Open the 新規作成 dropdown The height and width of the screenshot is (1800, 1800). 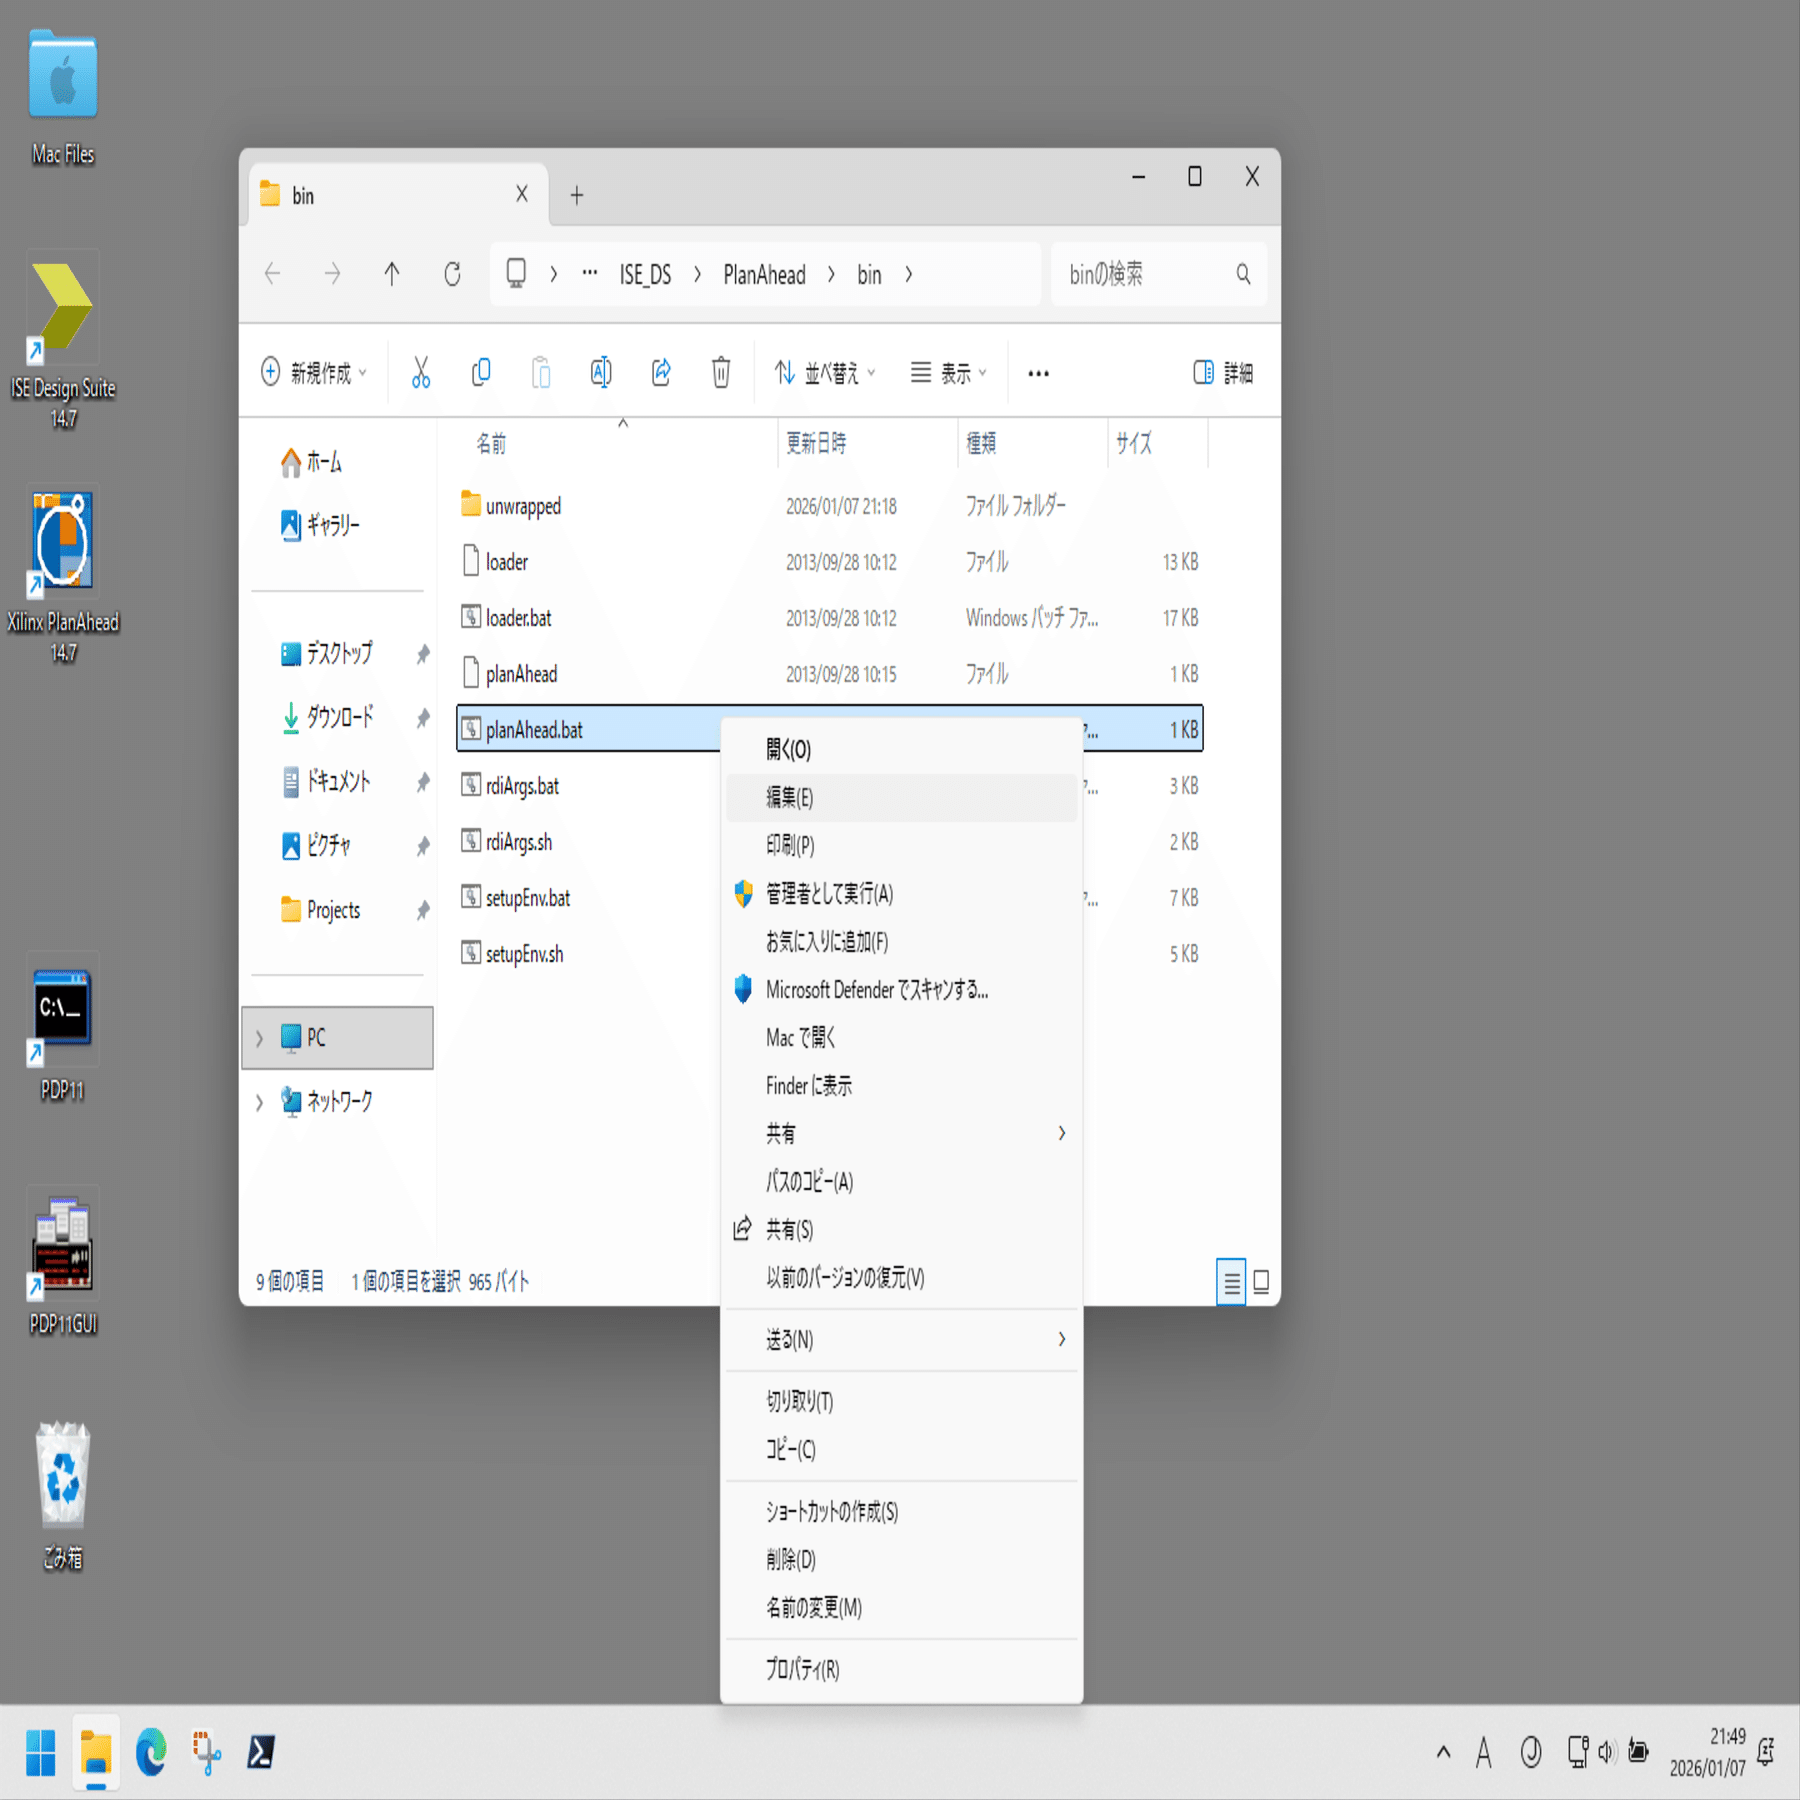point(314,373)
